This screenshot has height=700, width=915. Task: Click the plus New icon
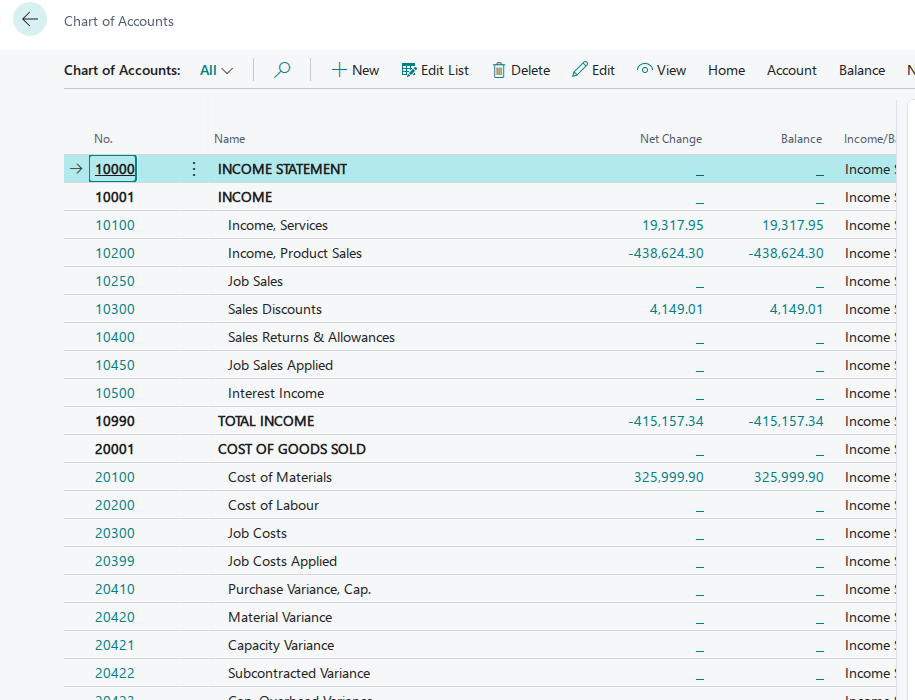click(x=339, y=70)
